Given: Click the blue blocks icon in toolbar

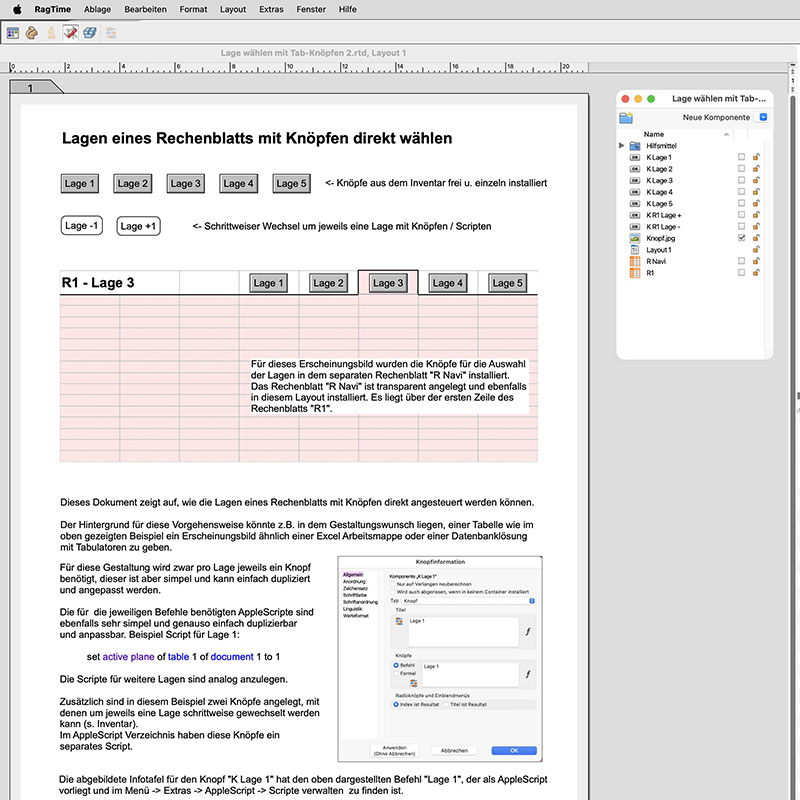Looking at the screenshot, I should pyautogui.click(x=90, y=33).
